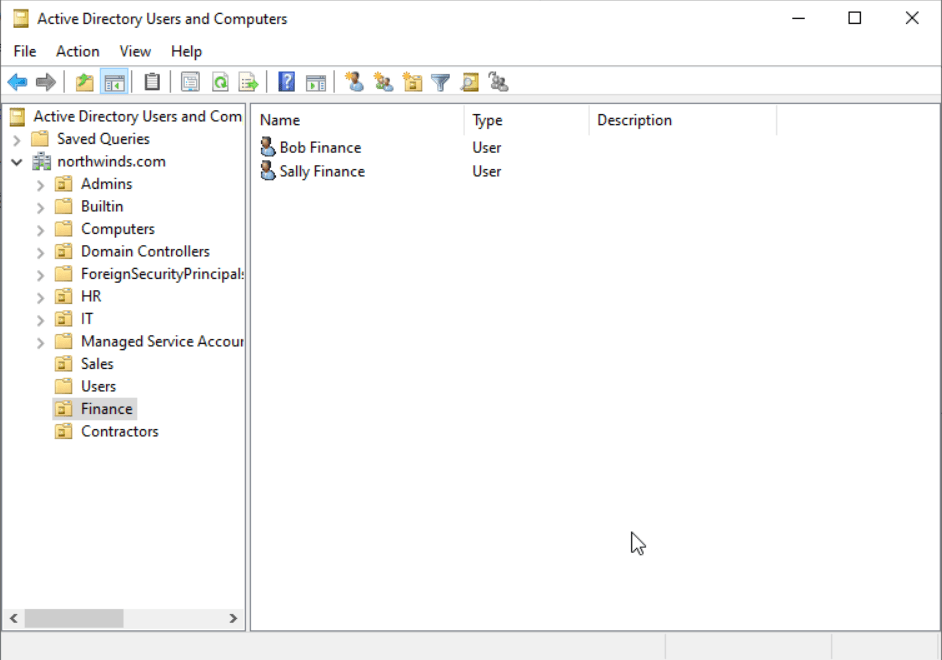Expand the IT organizational unit
This screenshot has height=660, width=942.
[40, 320]
